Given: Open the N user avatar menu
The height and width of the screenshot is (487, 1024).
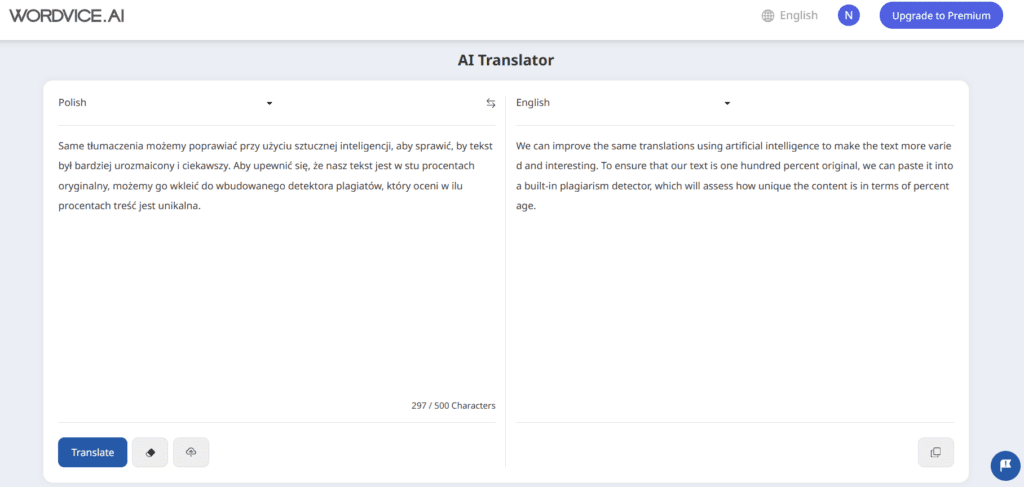Looking at the screenshot, I should click(849, 15).
